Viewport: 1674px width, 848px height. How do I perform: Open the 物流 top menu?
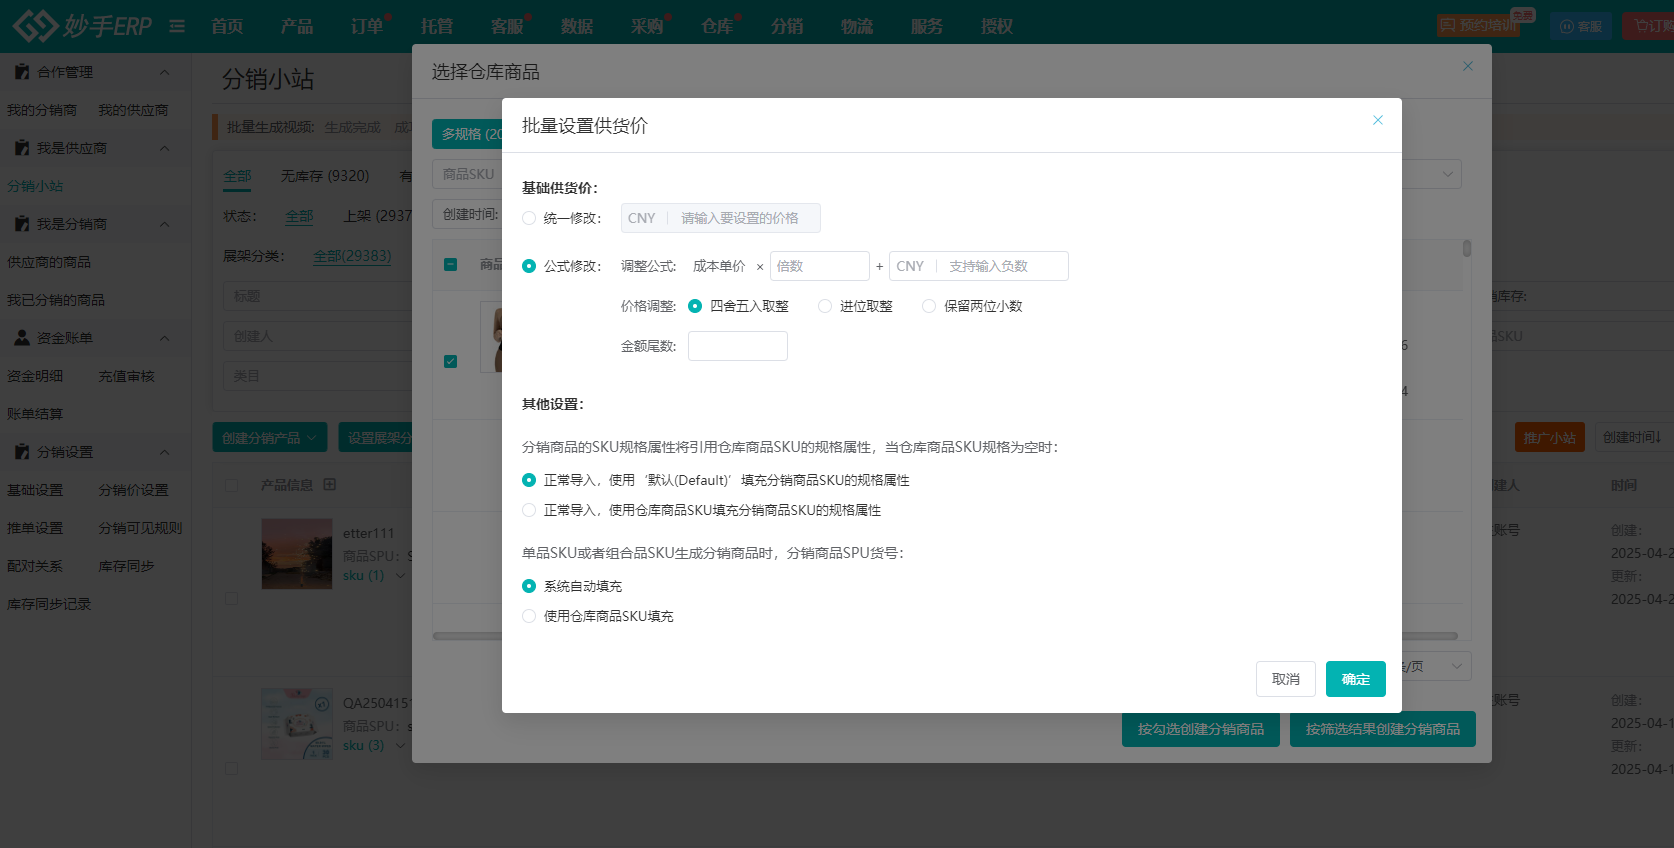pos(857,26)
